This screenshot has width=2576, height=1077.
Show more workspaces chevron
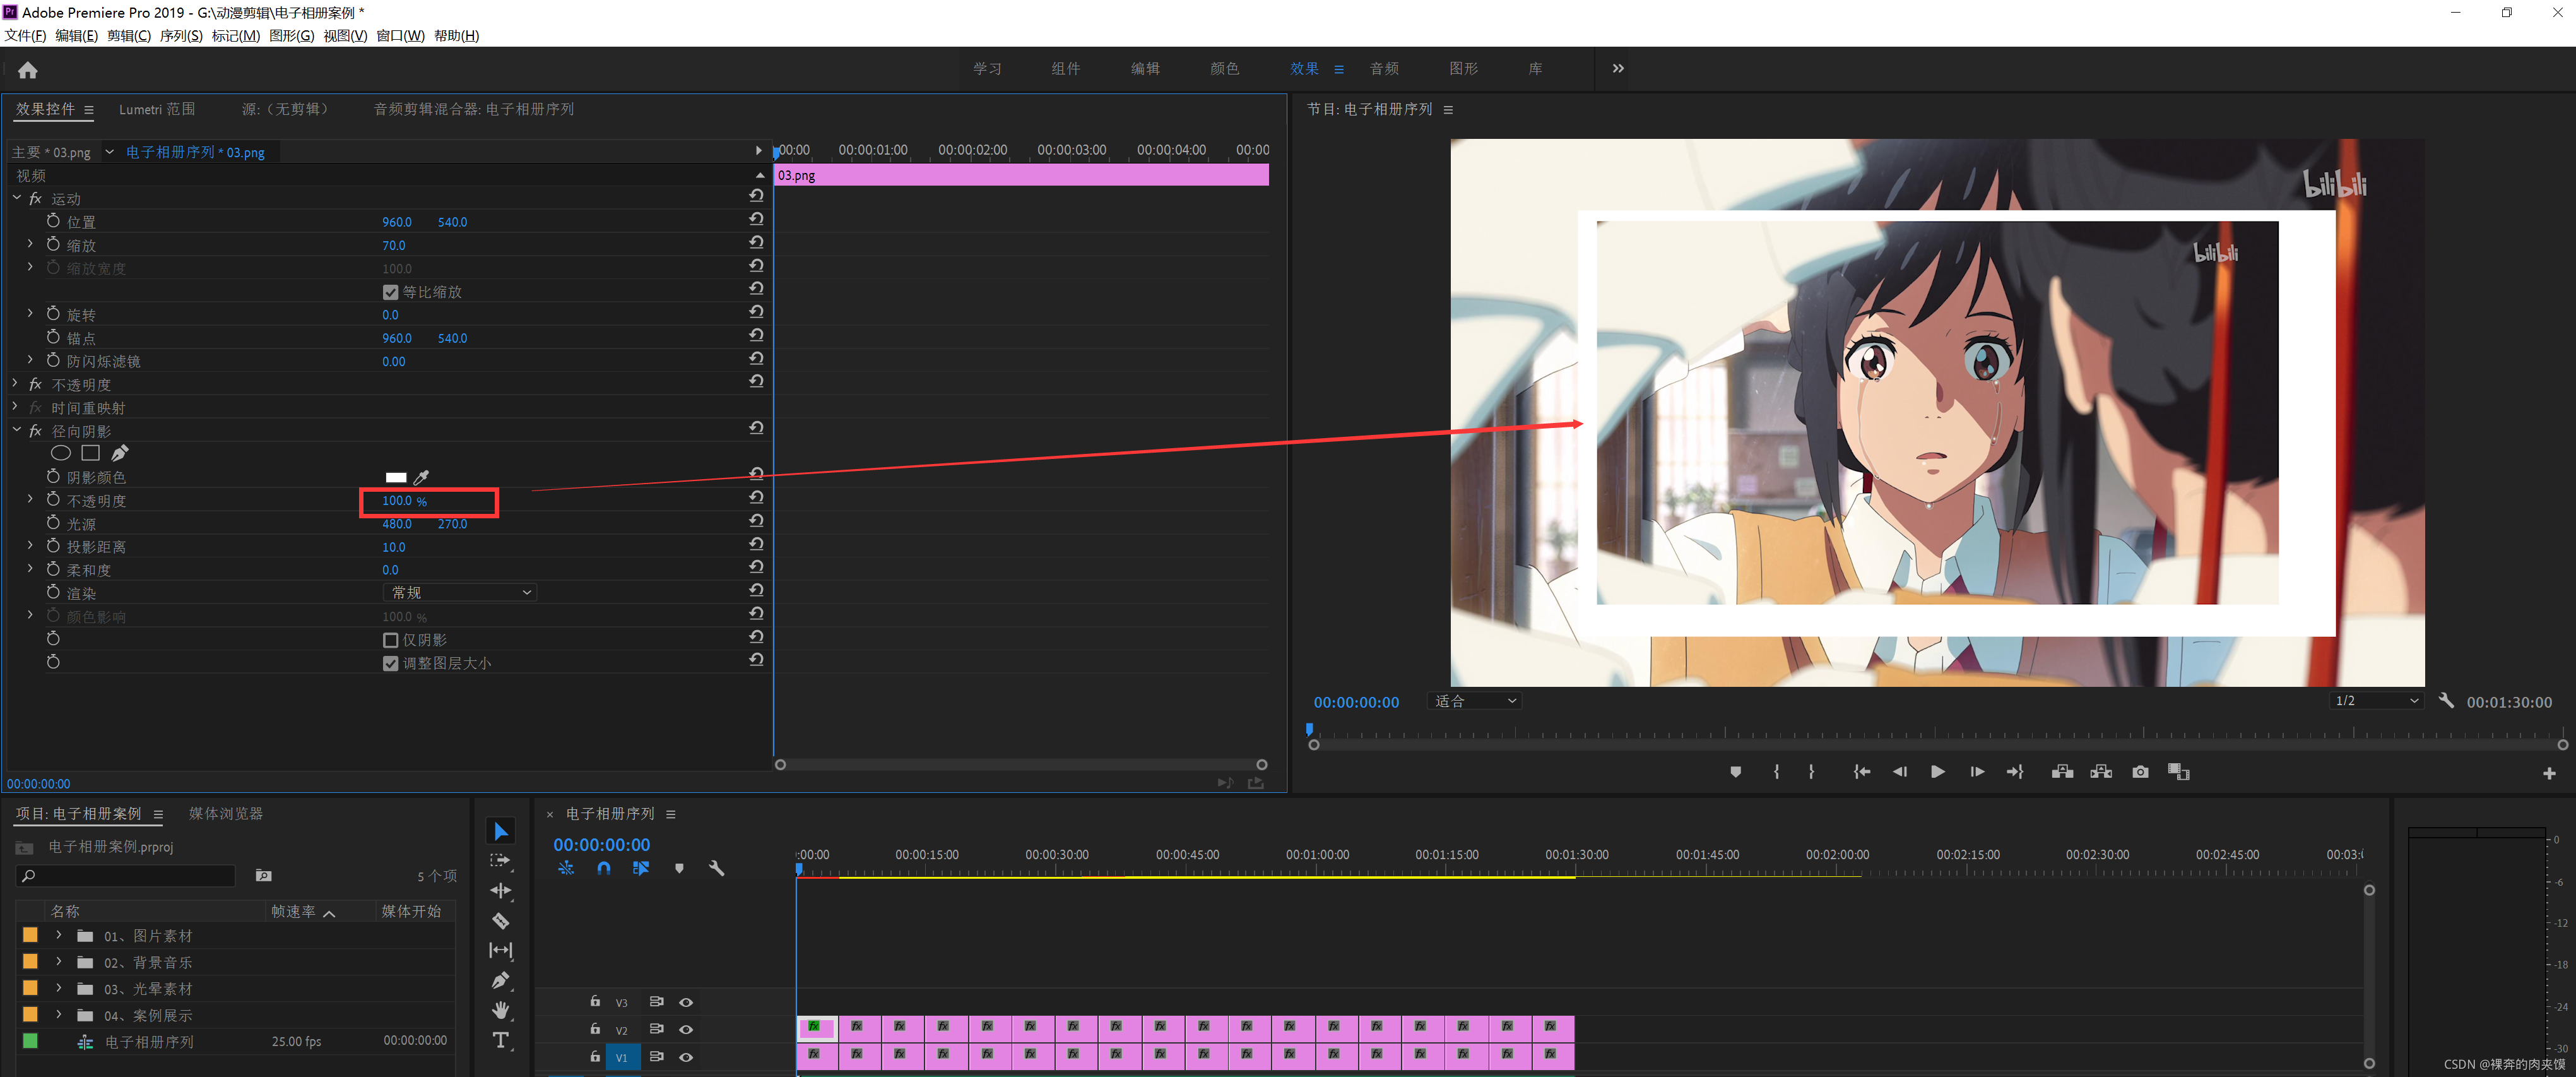(1618, 68)
